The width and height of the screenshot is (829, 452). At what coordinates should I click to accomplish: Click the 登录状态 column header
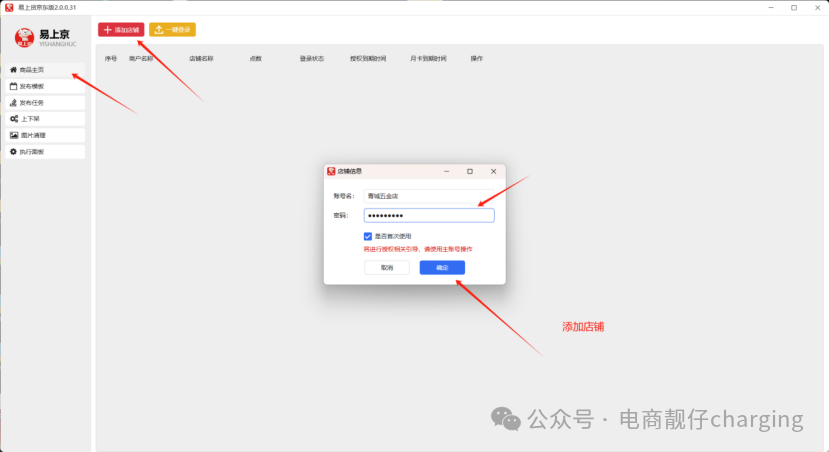click(312, 59)
